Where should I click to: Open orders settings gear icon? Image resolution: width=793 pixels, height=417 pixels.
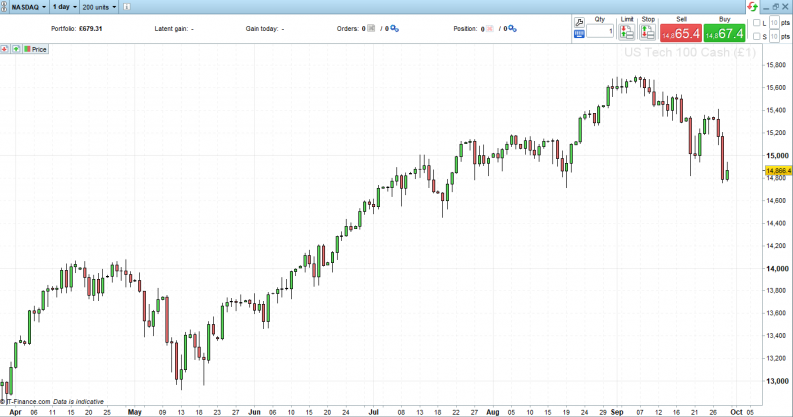click(x=394, y=29)
